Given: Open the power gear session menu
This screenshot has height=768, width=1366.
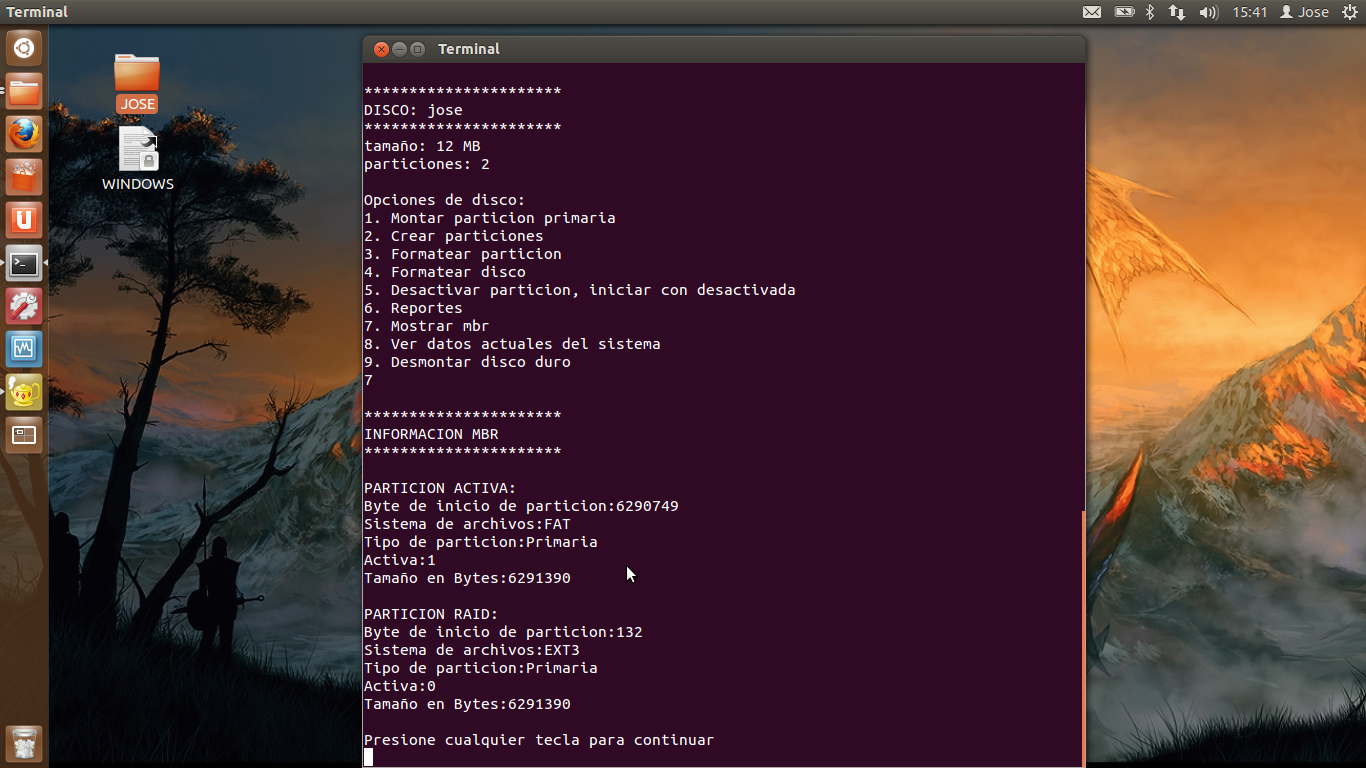Looking at the screenshot, I should pos(1349,12).
